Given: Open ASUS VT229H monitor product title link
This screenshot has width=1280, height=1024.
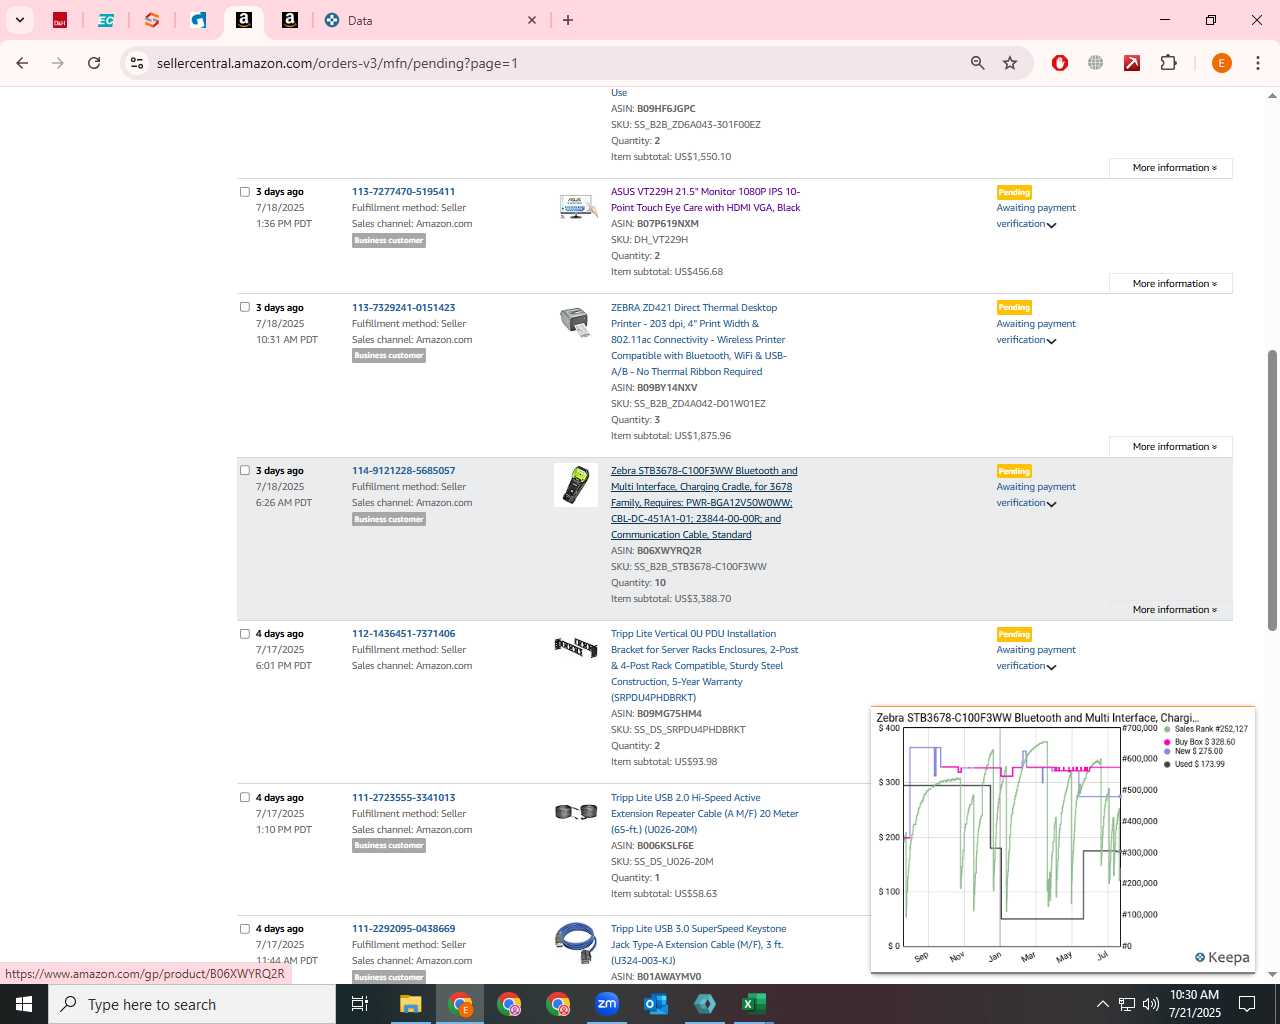Looking at the screenshot, I should (x=705, y=200).
